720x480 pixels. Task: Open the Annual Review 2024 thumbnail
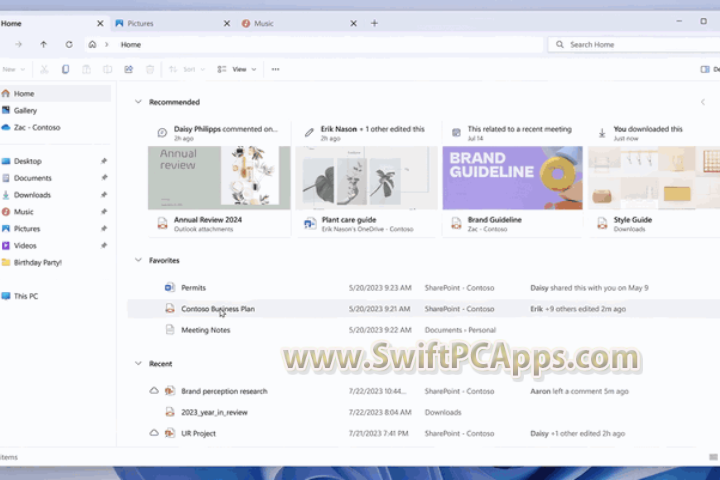tap(219, 178)
